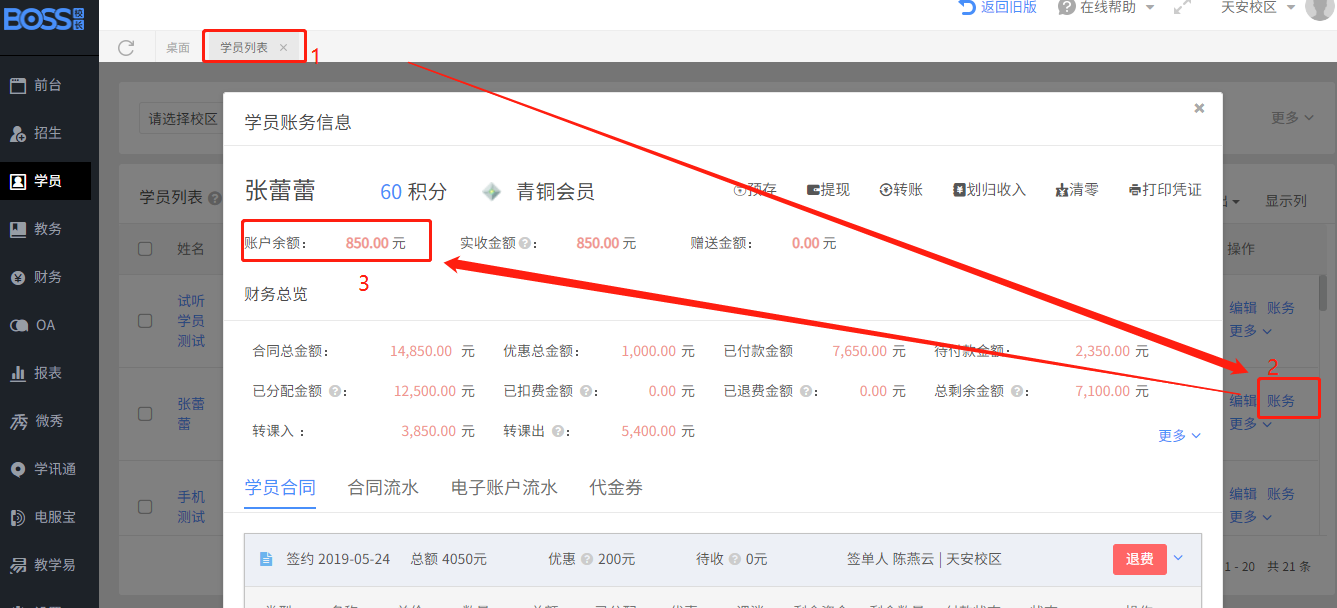This screenshot has width=1337, height=608.
Task: Switch to the 电子账户流水 tab
Action: click(504, 488)
